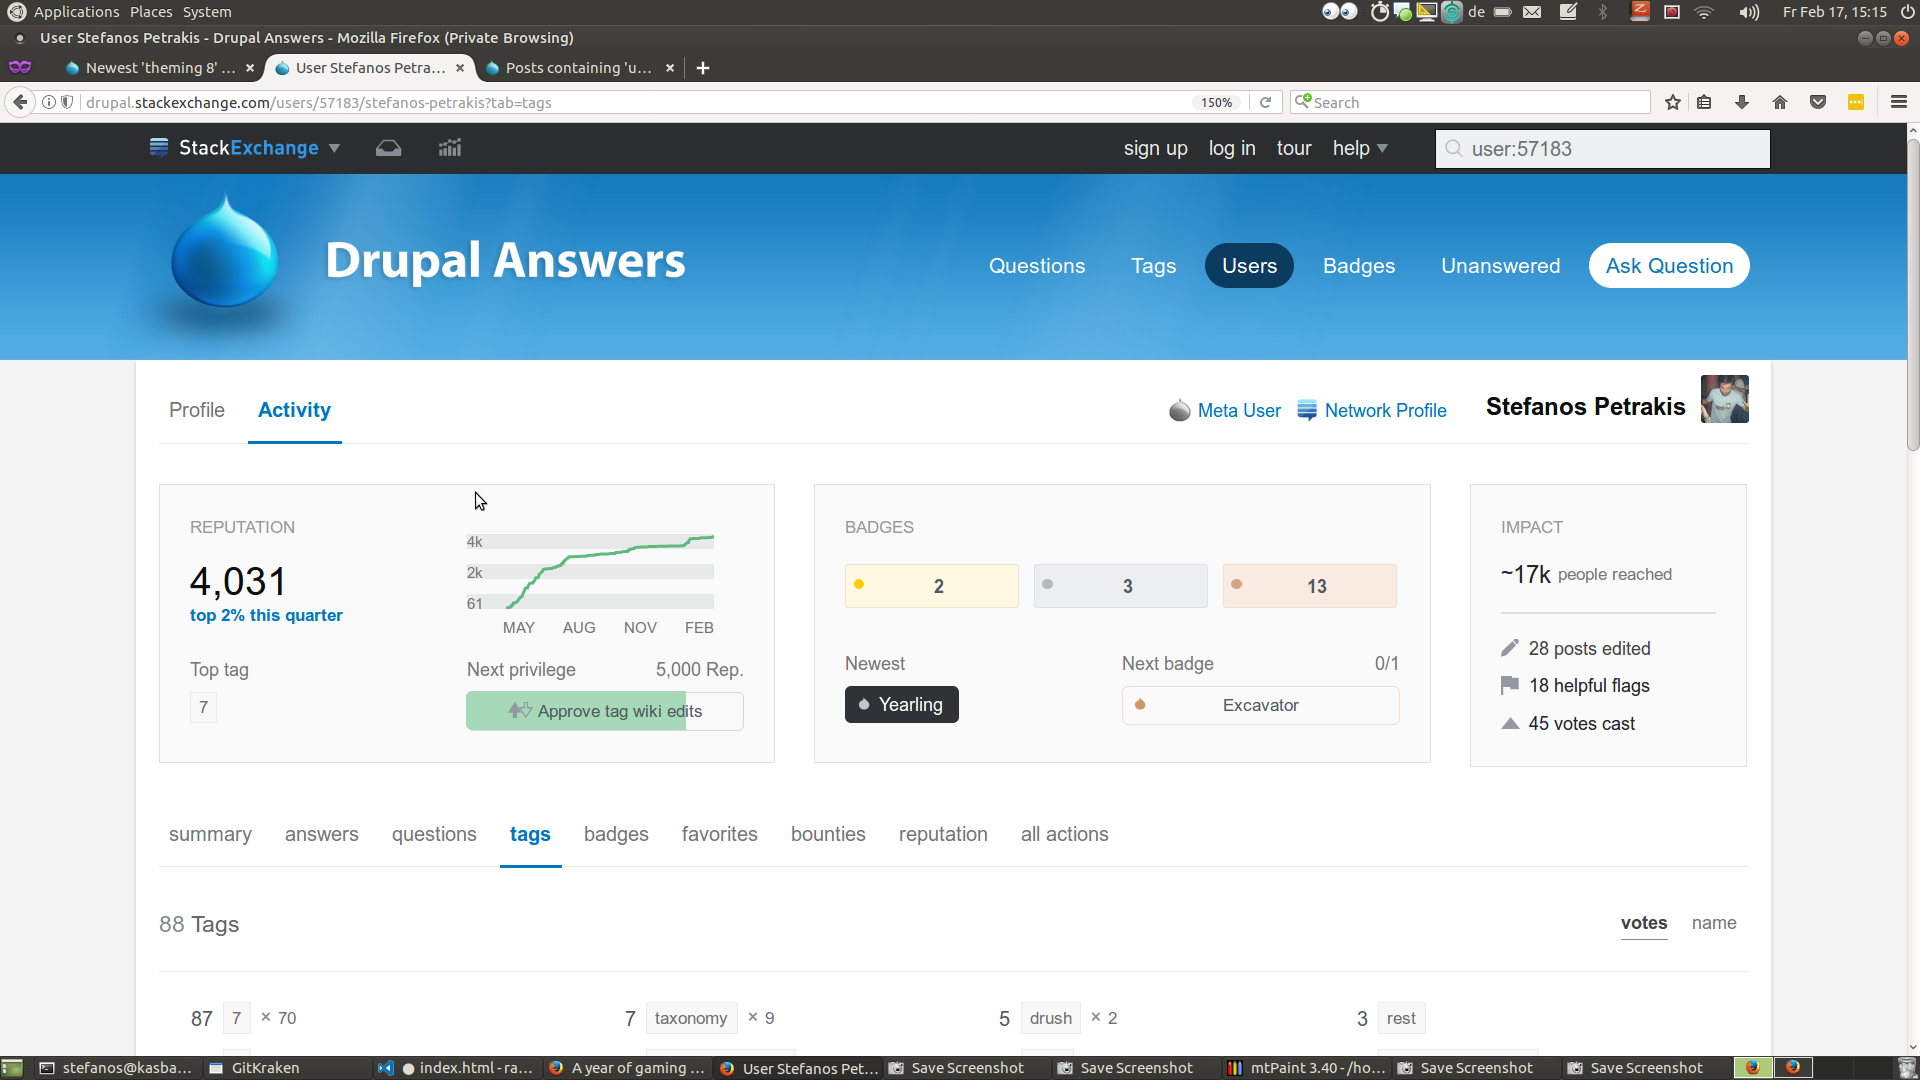This screenshot has width=1920, height=1080.
Task: Click the drush tag
Action: point(1050,1018)
